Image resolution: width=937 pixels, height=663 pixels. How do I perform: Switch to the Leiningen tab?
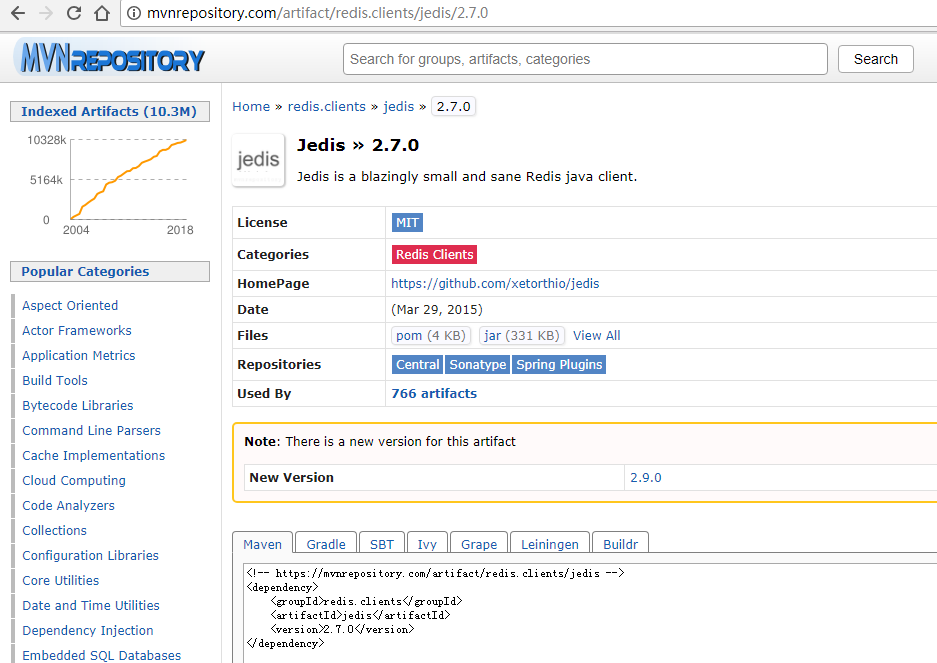click(x=550, y=543)
